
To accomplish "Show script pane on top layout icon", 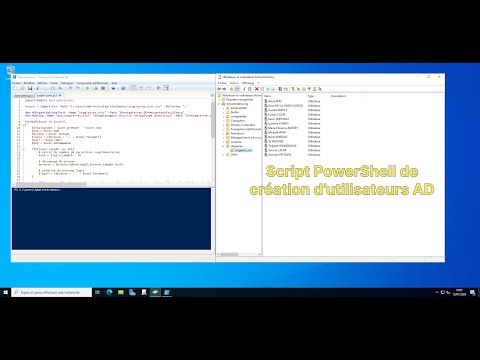I will (133, 88).
